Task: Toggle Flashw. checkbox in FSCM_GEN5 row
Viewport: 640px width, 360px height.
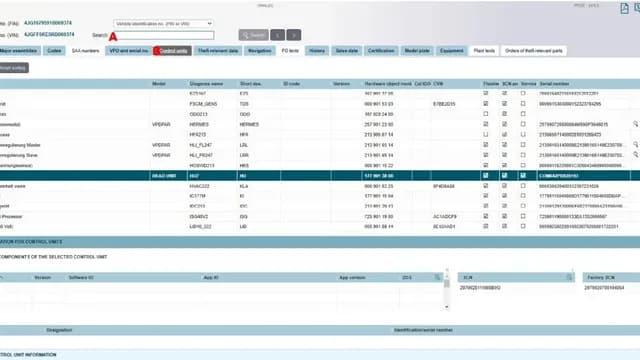Action: tap(486, 104)
